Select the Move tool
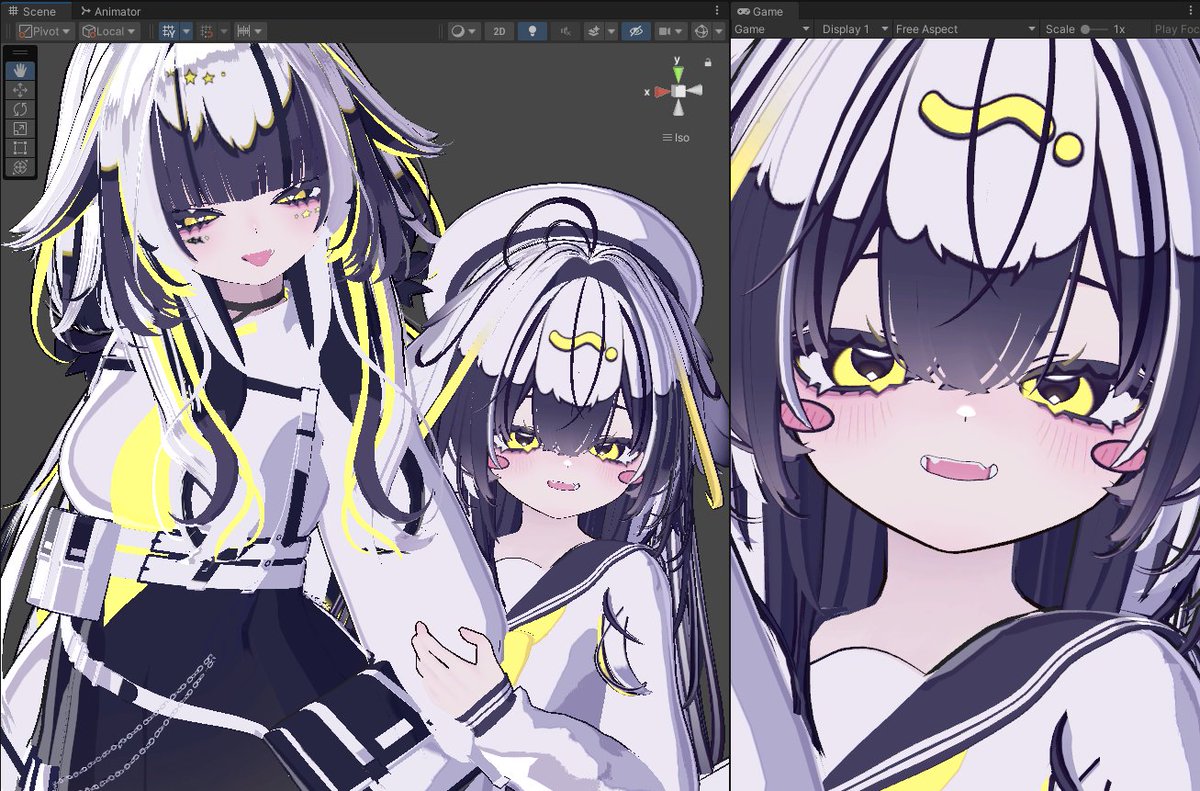Viewport: 1200px width, 791px height. click(21, 90)
